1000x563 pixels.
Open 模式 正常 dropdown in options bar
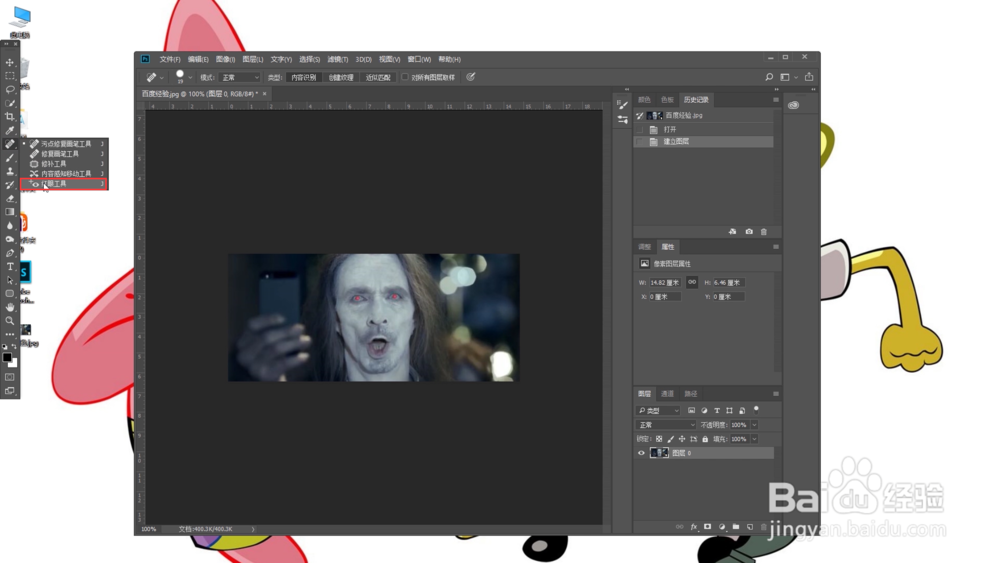[240, 77]
